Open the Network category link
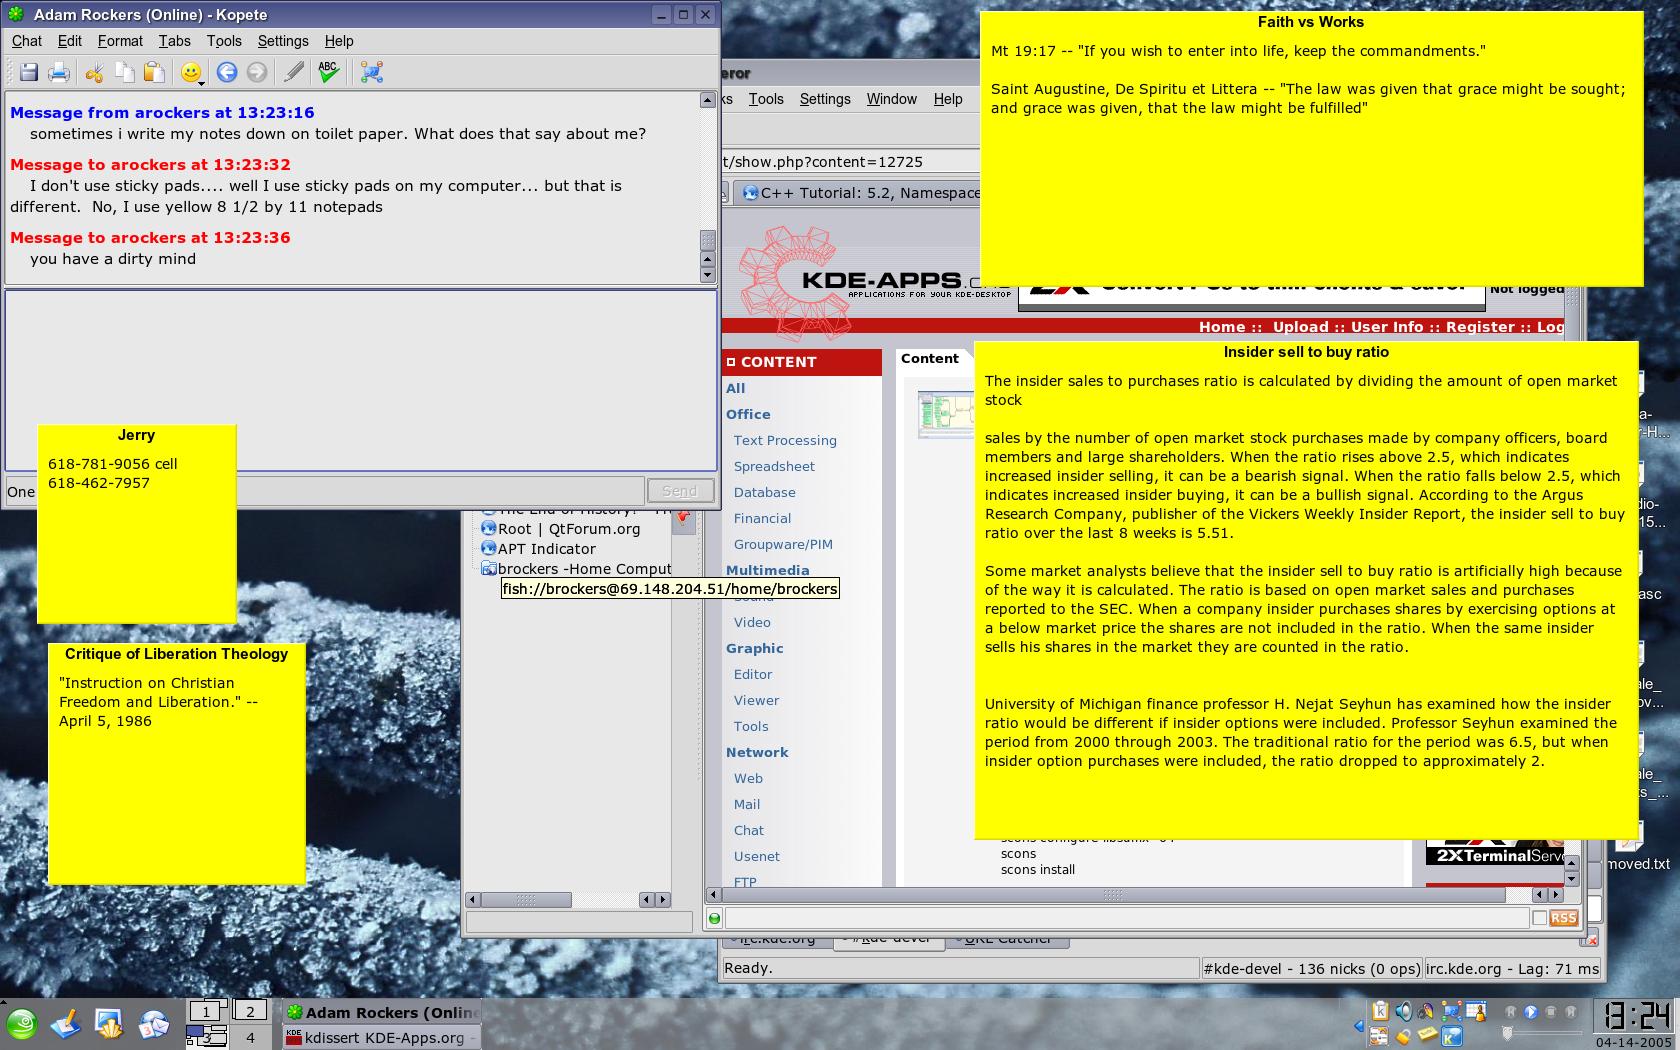 point(757,752)
